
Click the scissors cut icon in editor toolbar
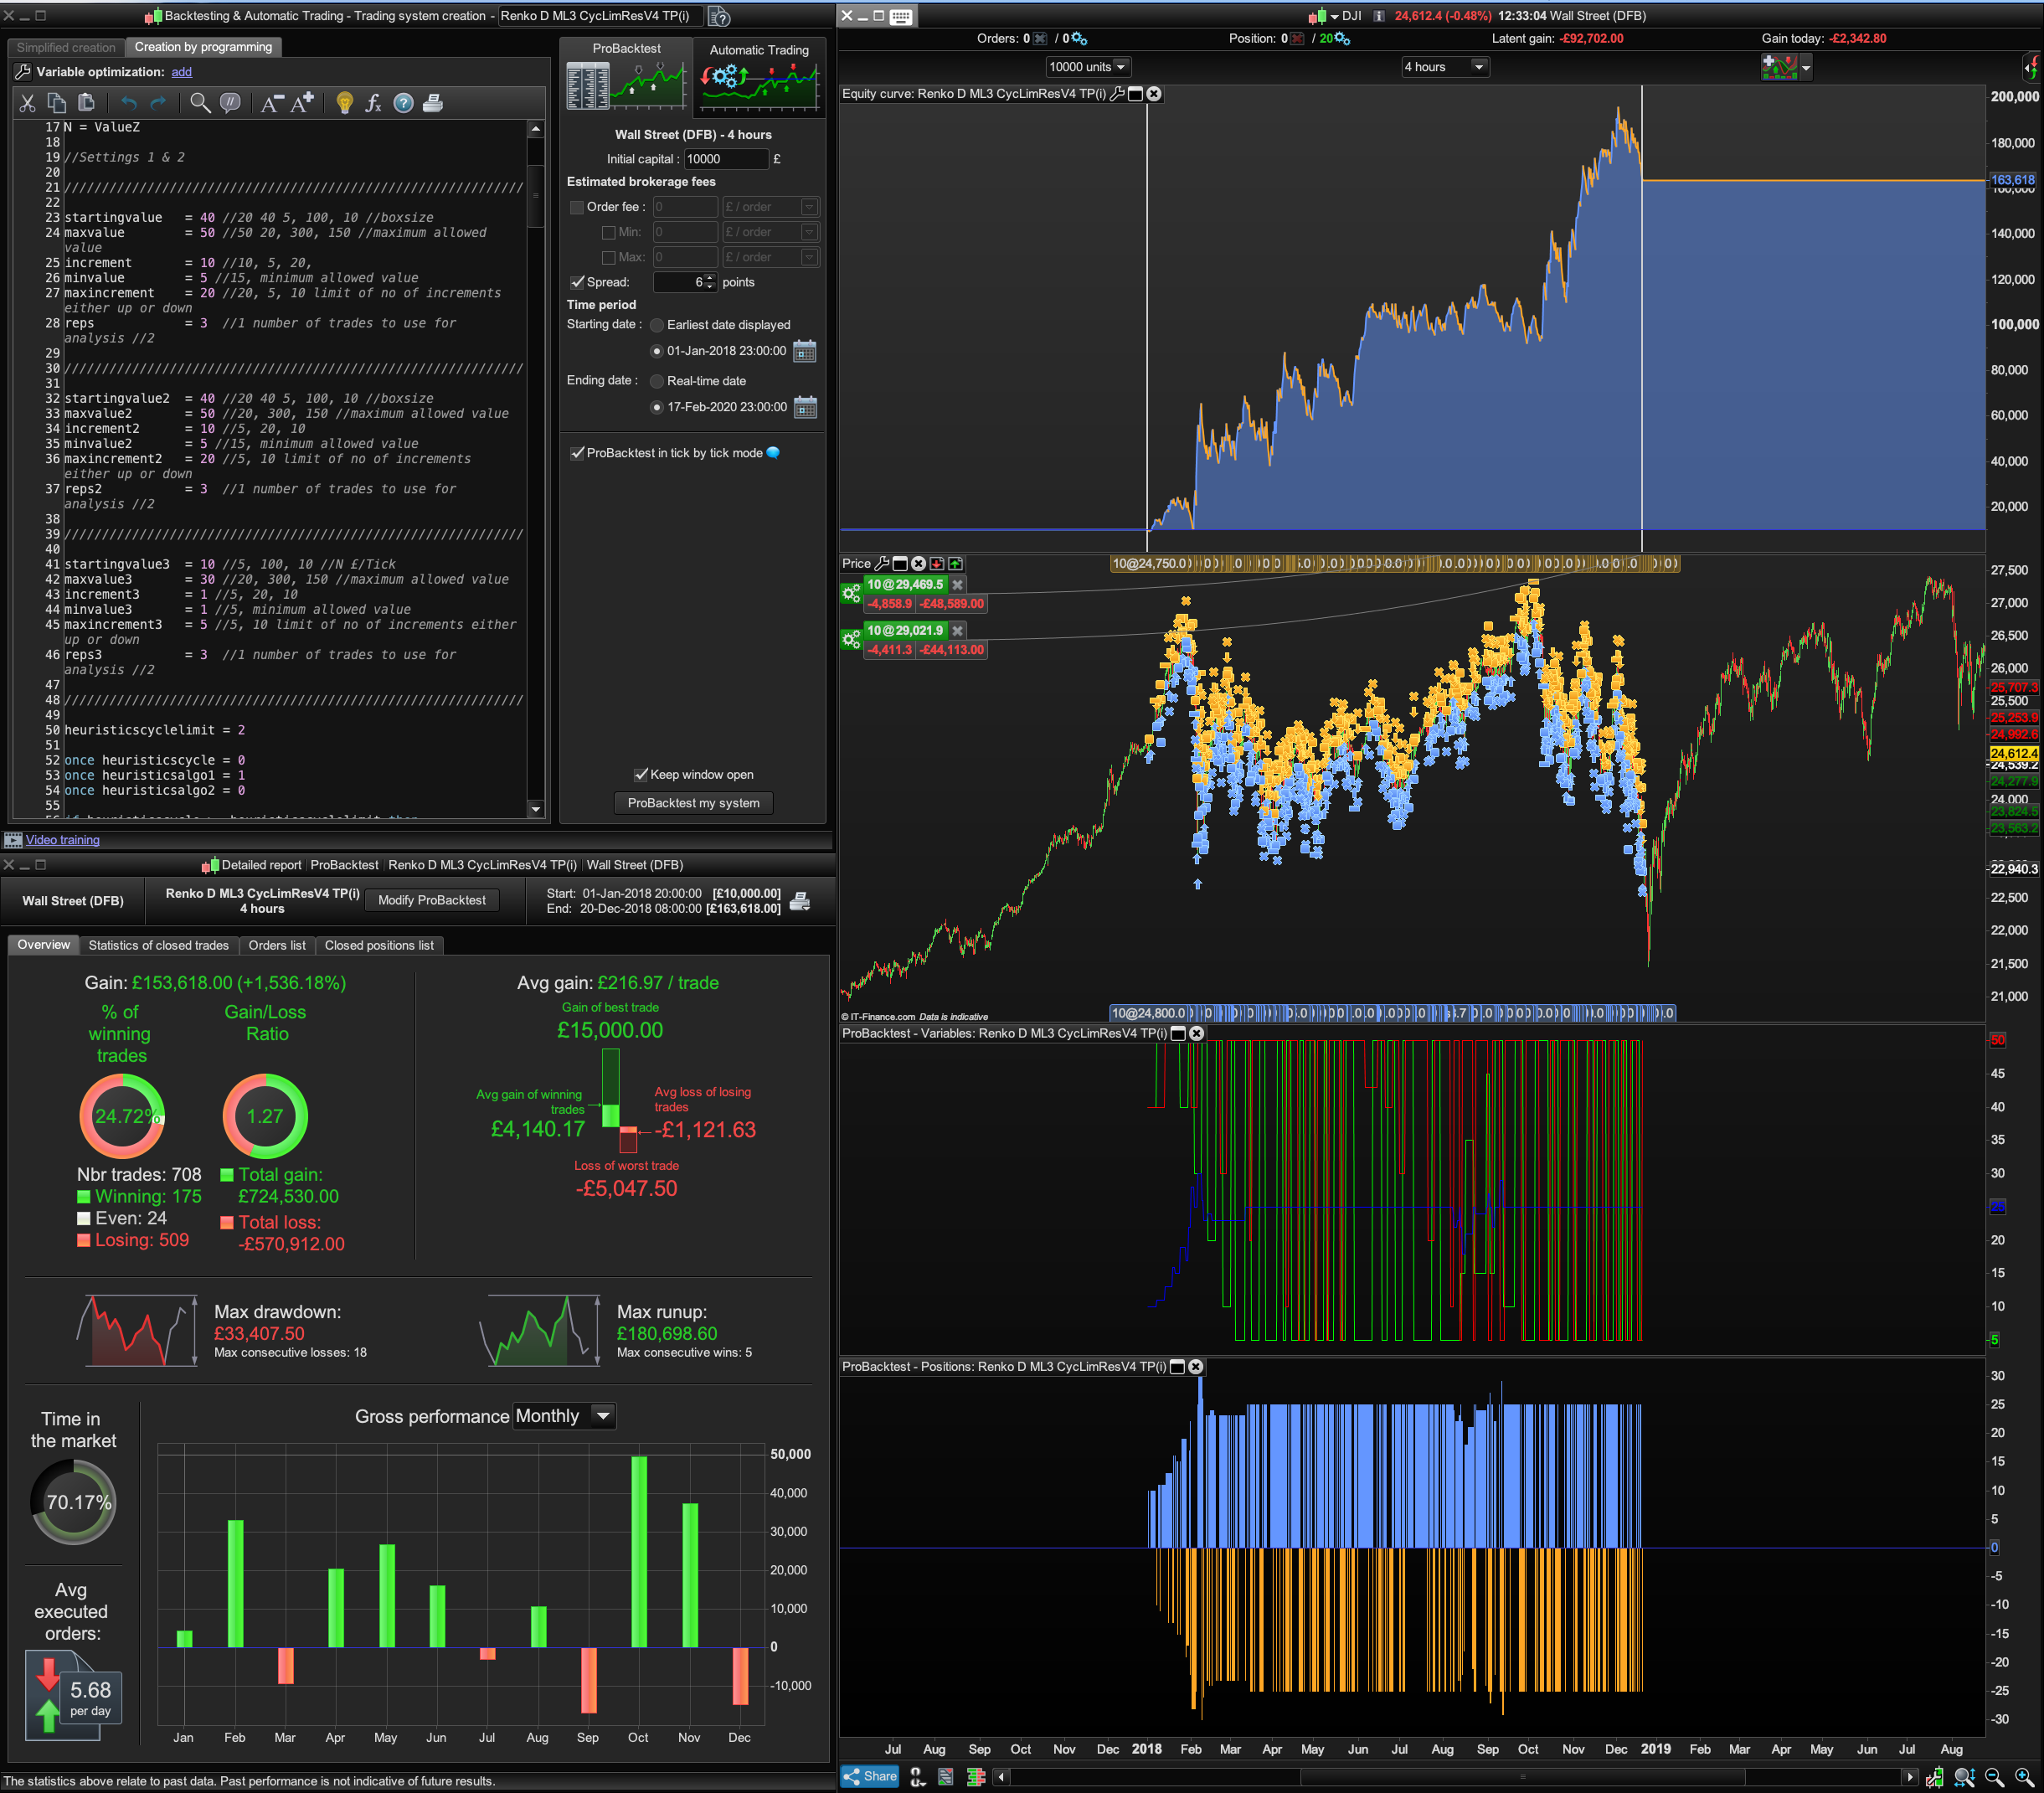[27, 103]
